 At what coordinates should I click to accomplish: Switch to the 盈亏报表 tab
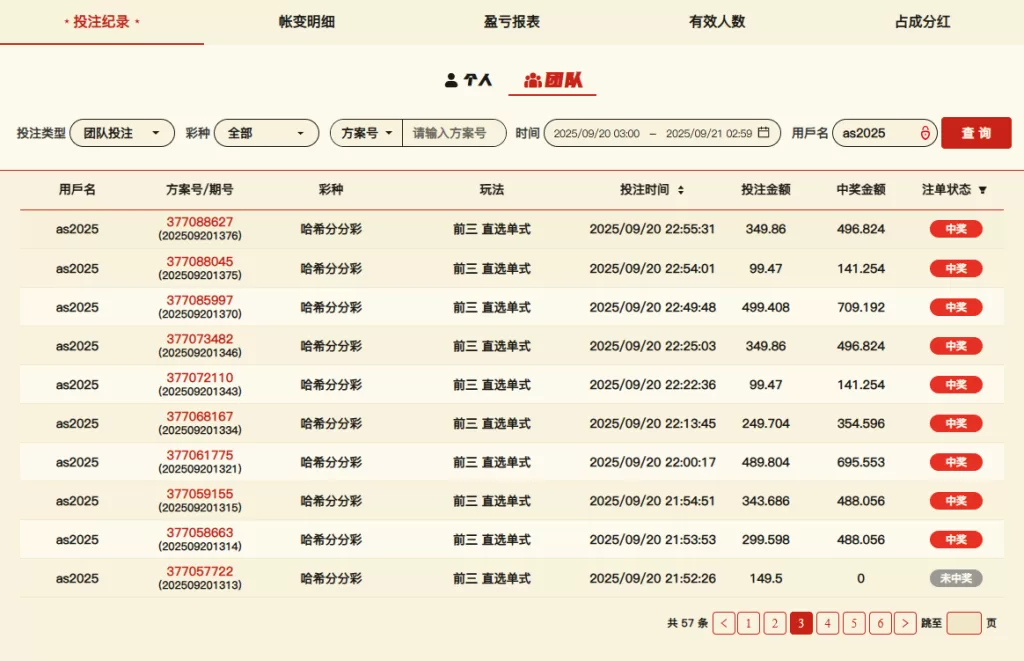coord(512,21)
